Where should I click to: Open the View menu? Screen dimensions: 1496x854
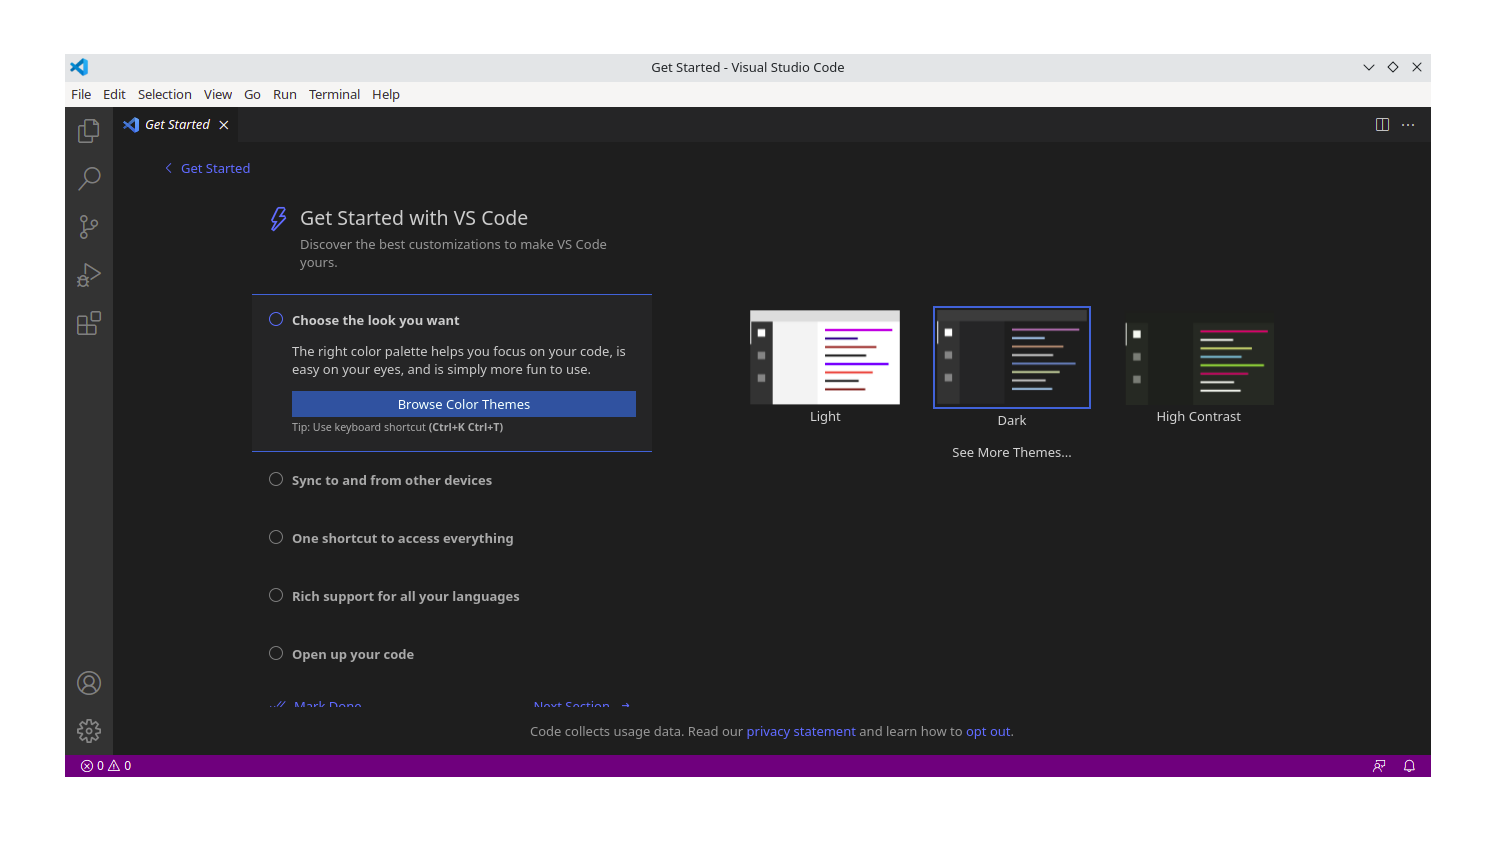pos(218,95)
